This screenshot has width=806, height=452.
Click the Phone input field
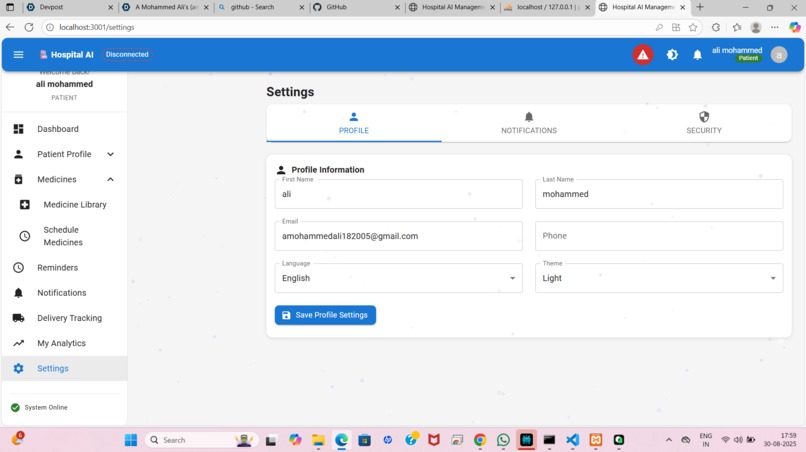[x=659, y=236]
